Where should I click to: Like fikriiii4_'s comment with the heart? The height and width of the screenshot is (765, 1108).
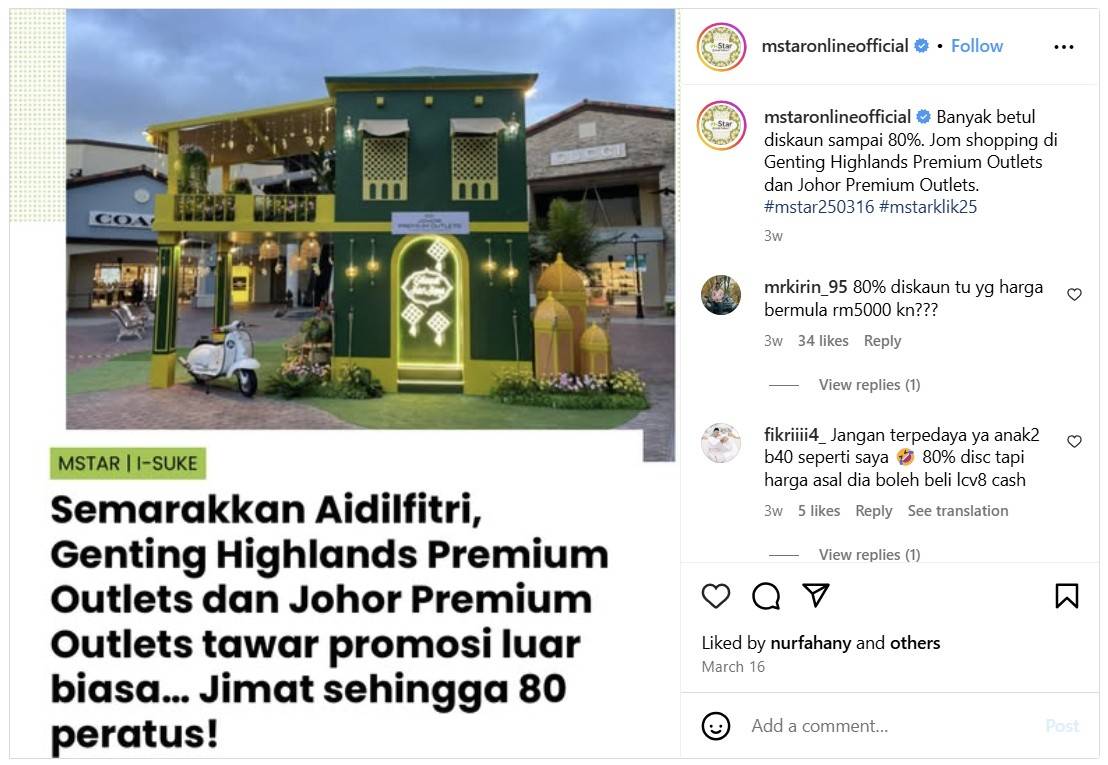[1074, 441]
